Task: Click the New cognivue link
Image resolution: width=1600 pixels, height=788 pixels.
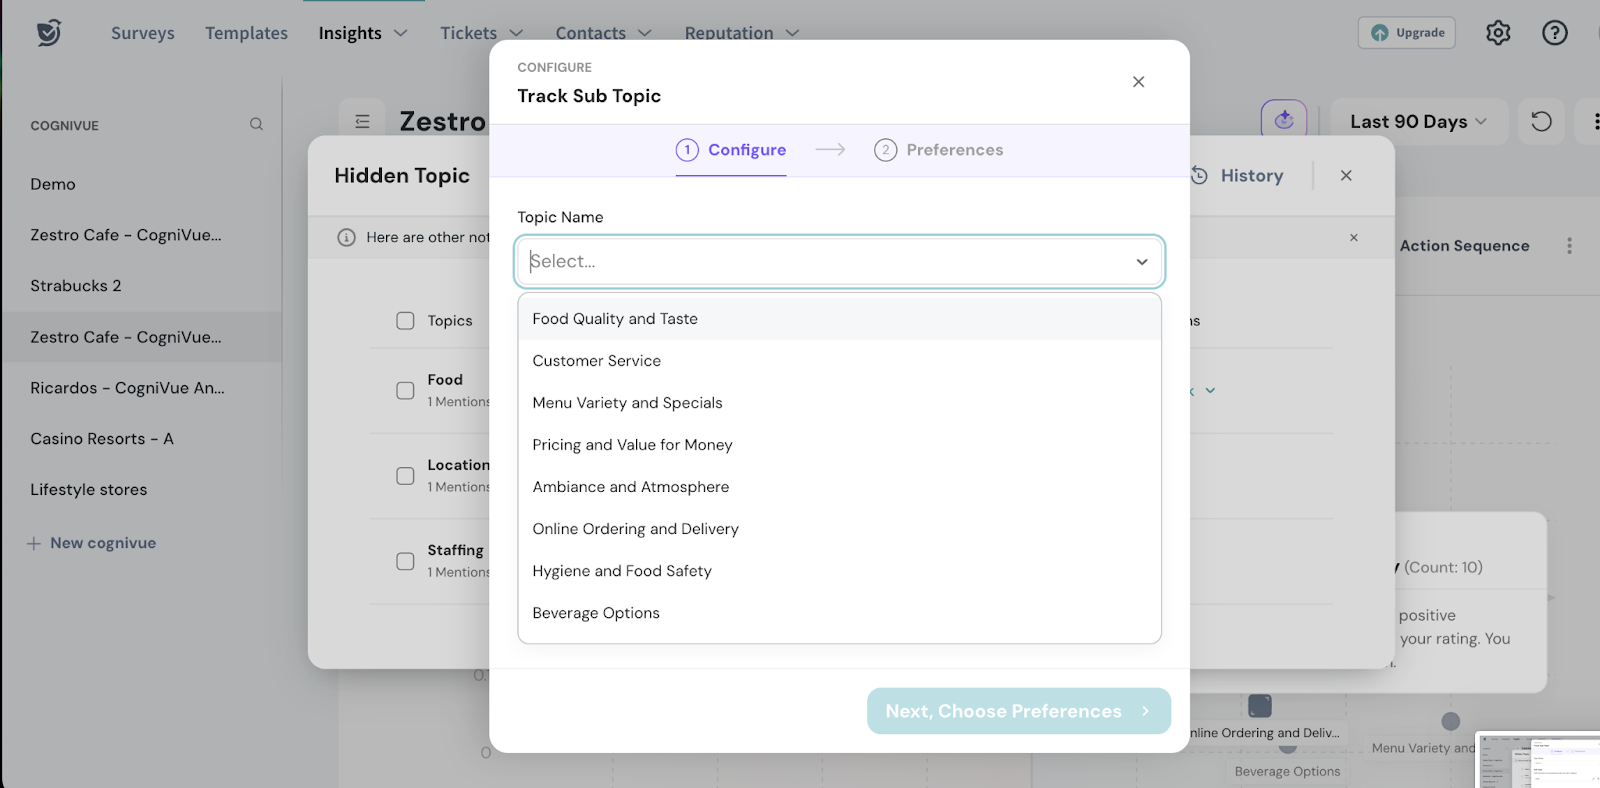Action: [103, 543]
